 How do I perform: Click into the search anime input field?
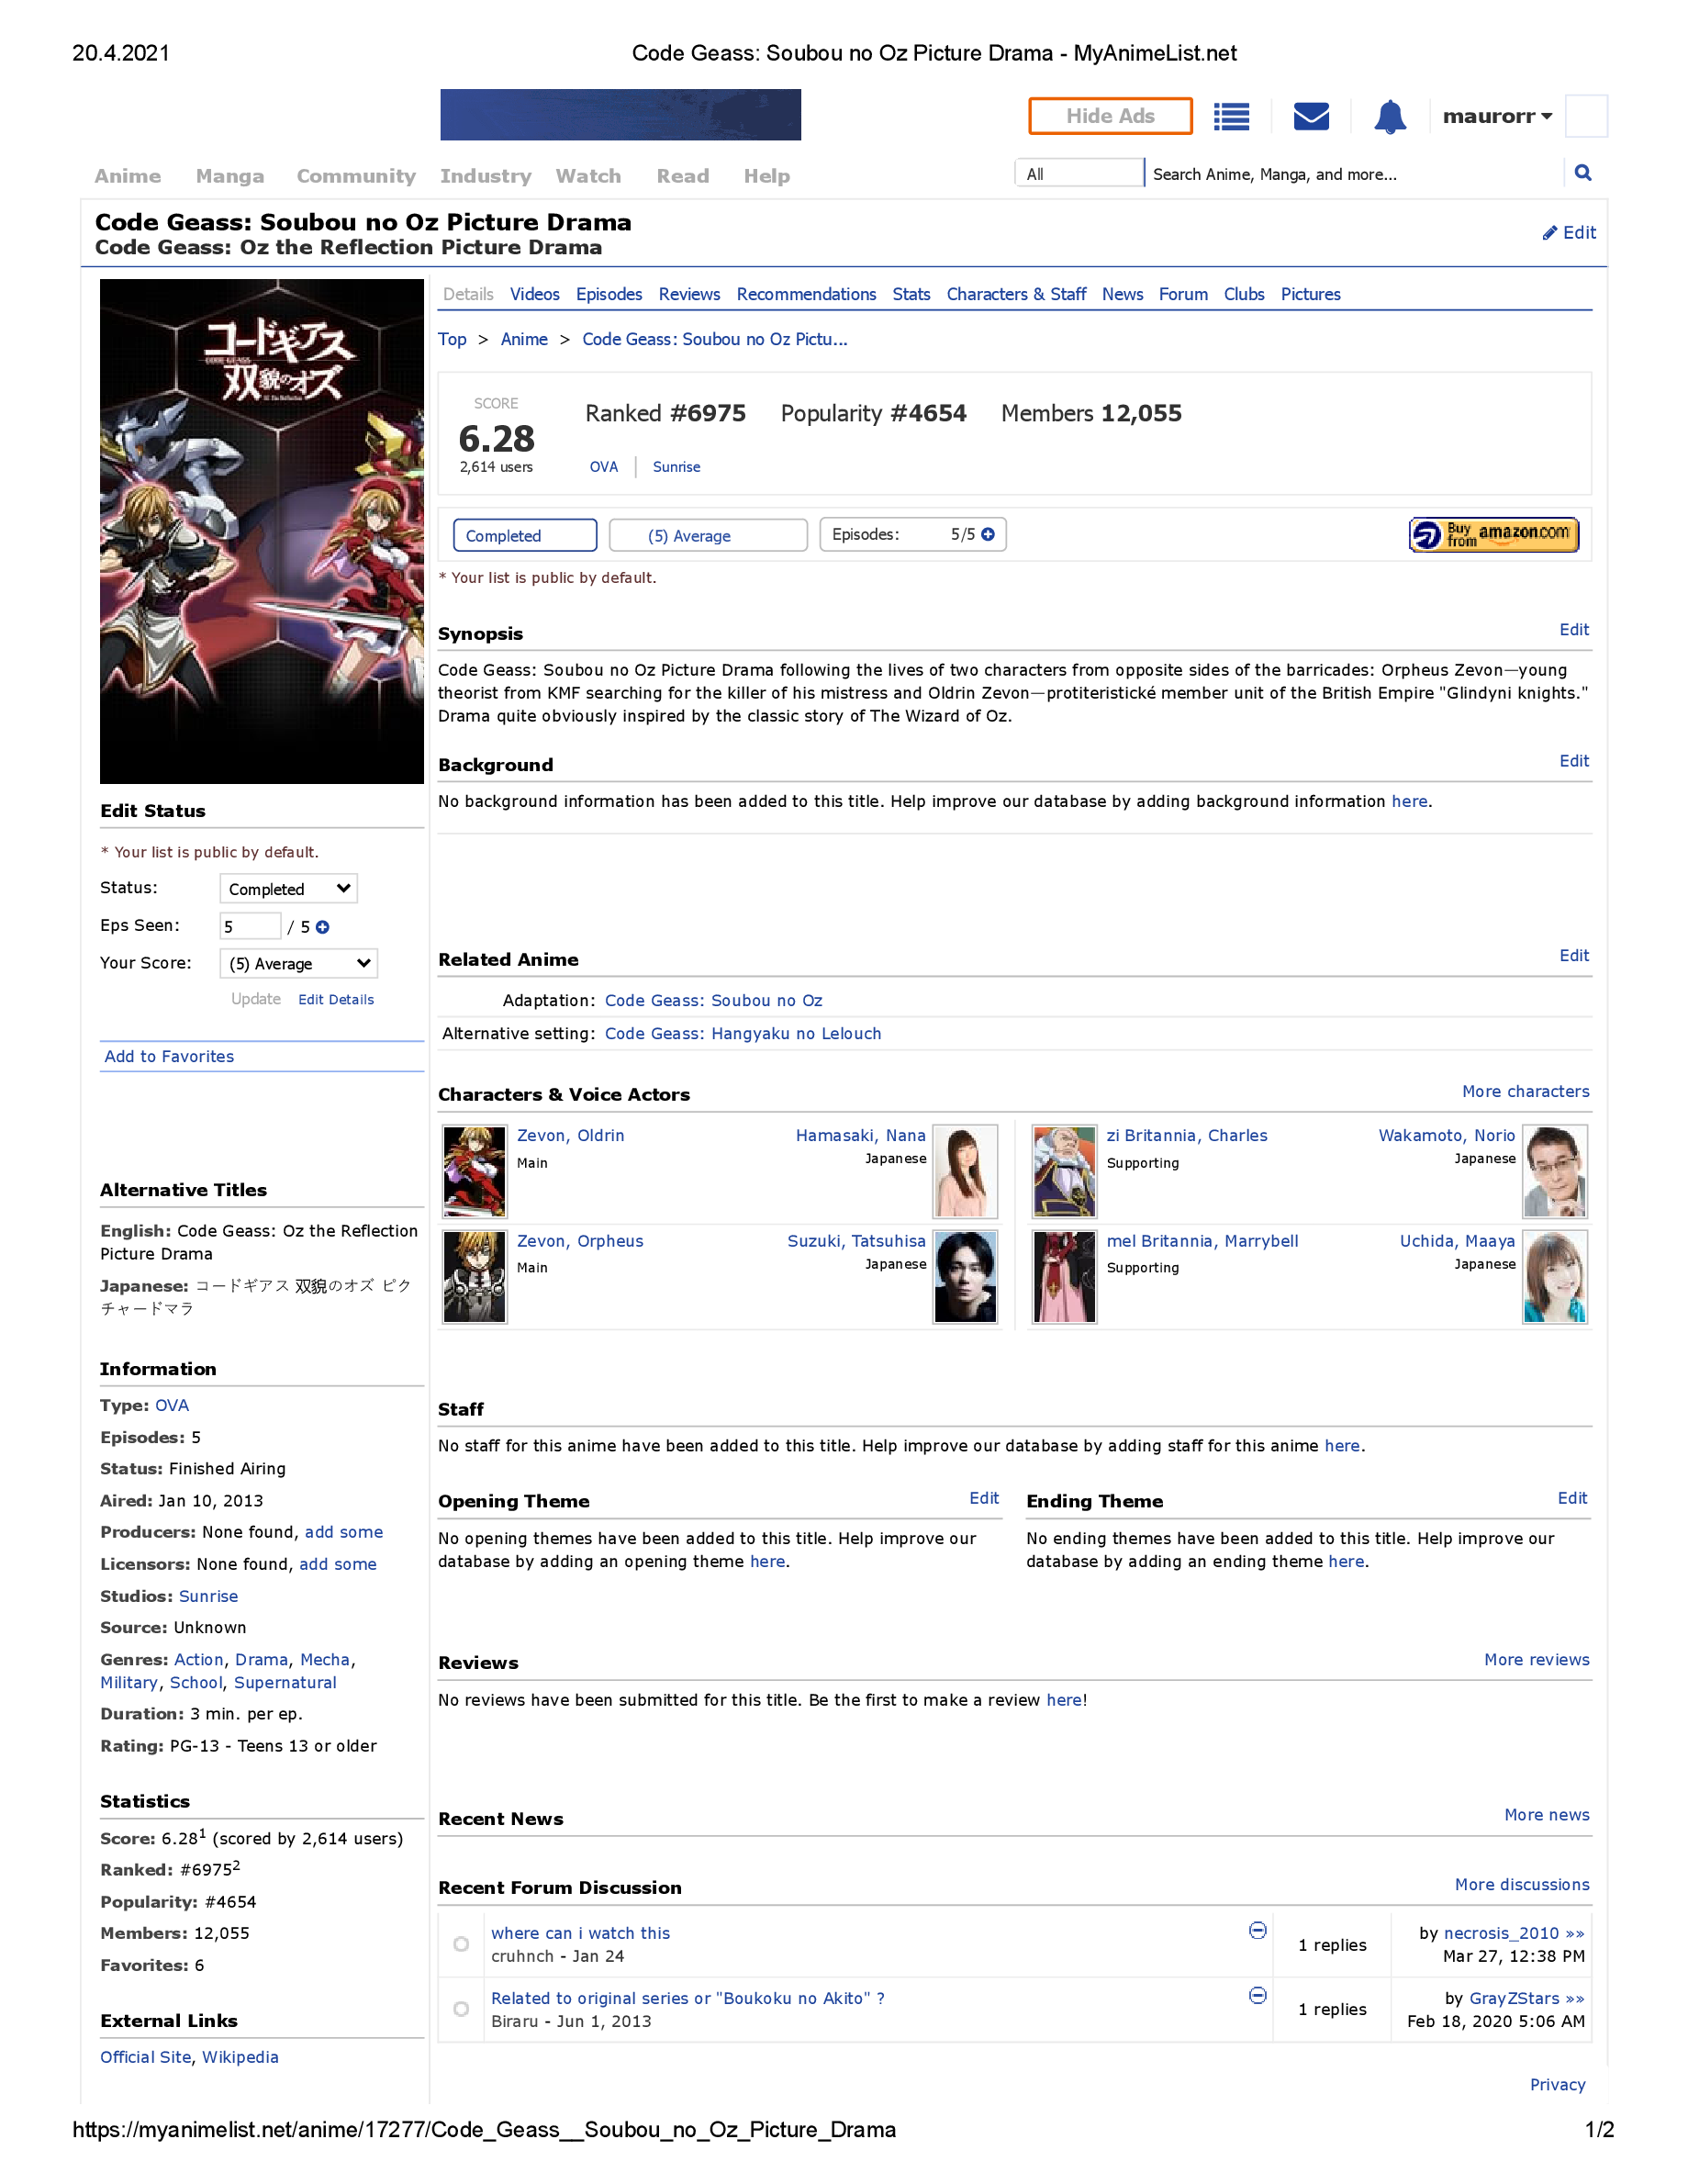coord(1355,174)
